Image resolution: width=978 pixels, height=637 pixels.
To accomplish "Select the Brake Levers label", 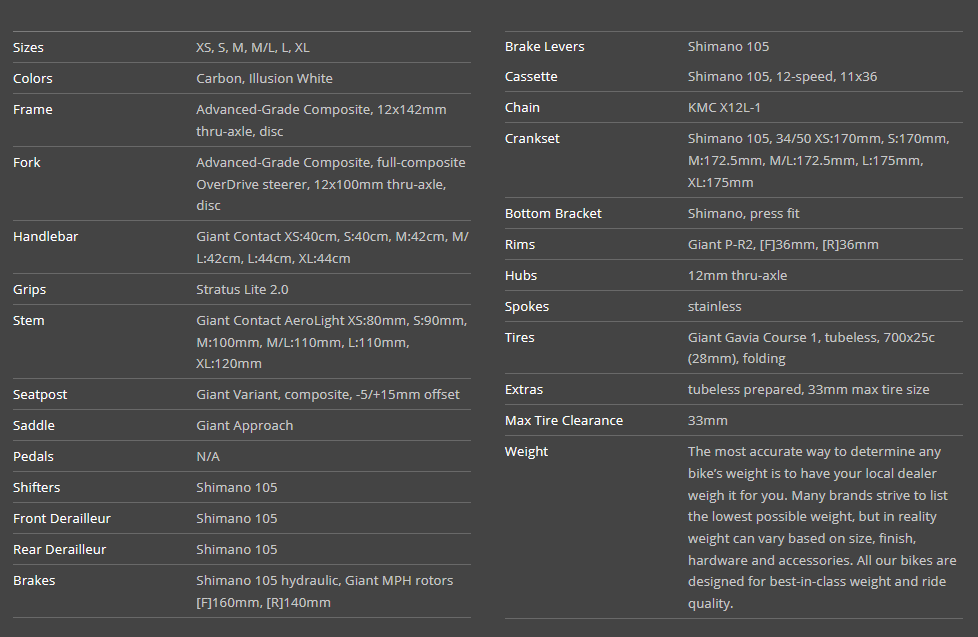I will click(545, 47).
